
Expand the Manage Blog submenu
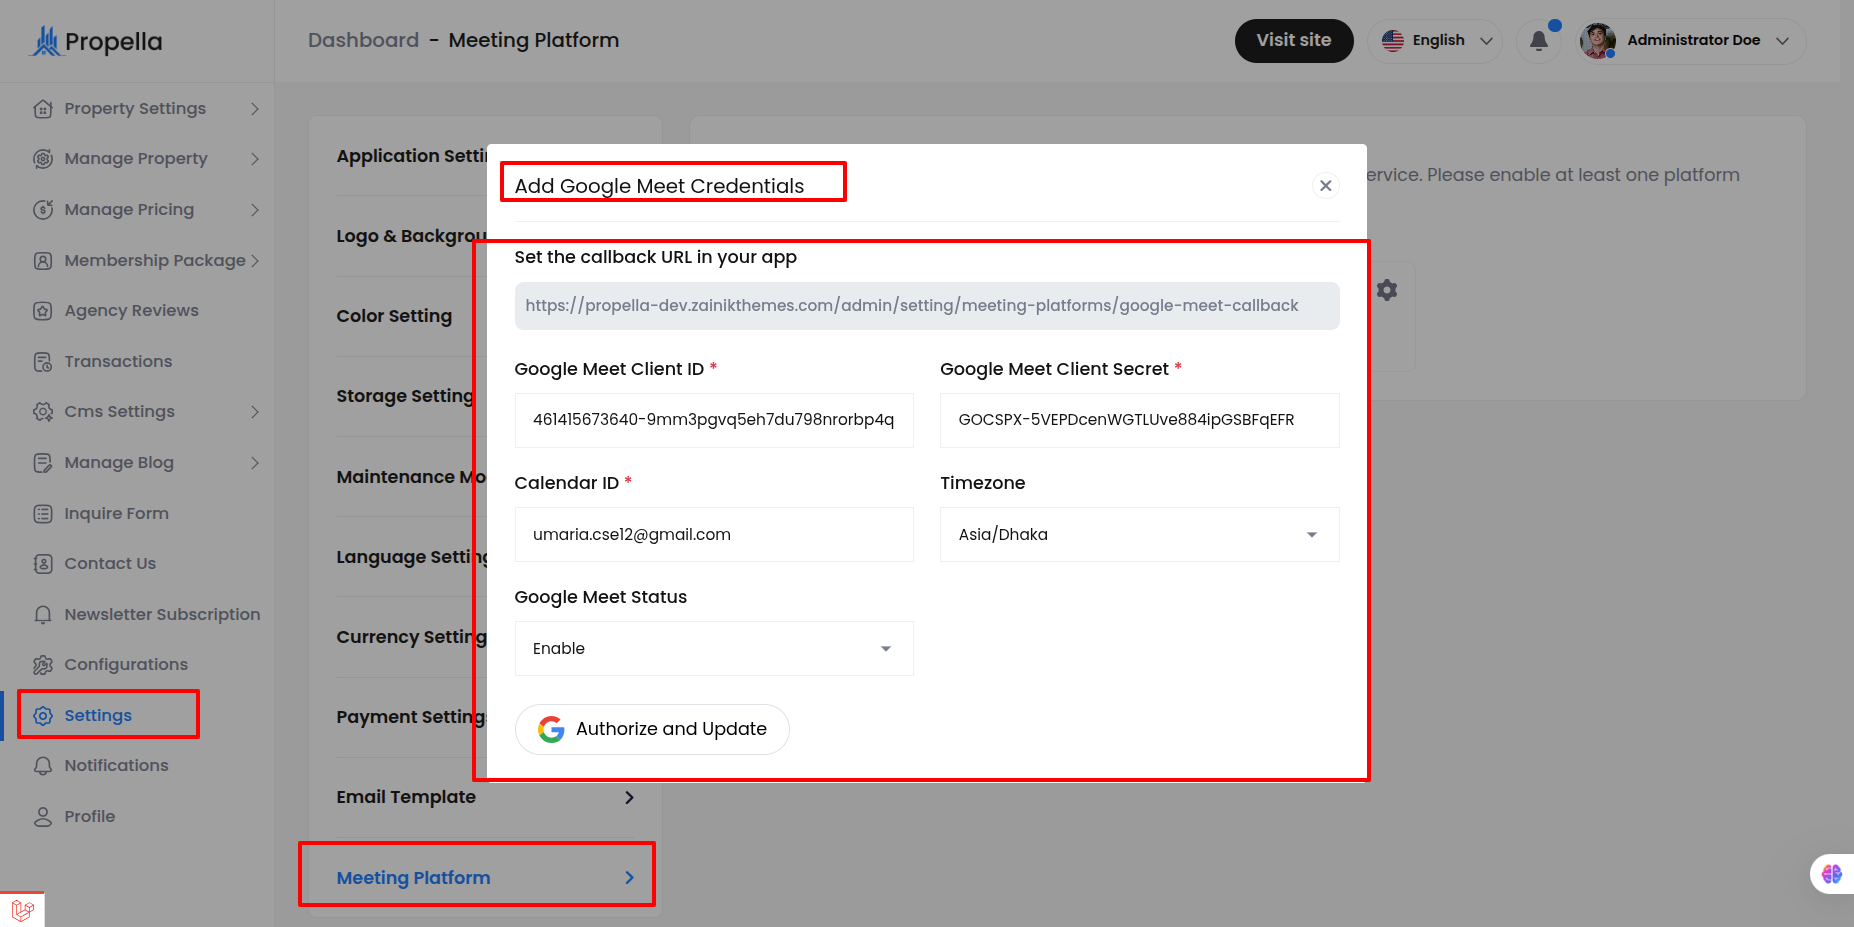[255, 462]
